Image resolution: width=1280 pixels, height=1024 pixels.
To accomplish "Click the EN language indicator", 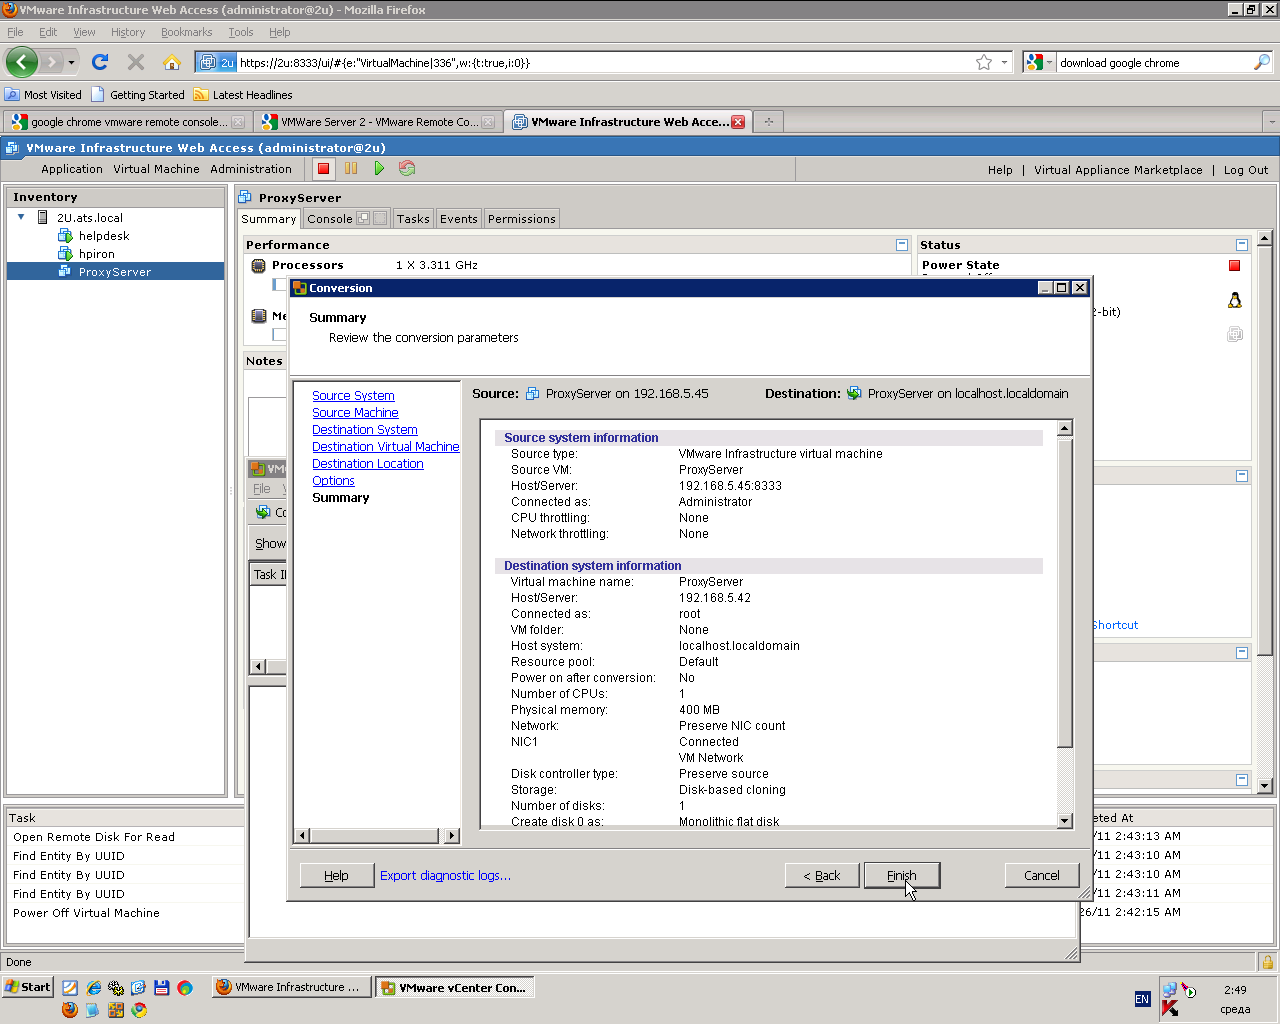I will (1142, 999).
